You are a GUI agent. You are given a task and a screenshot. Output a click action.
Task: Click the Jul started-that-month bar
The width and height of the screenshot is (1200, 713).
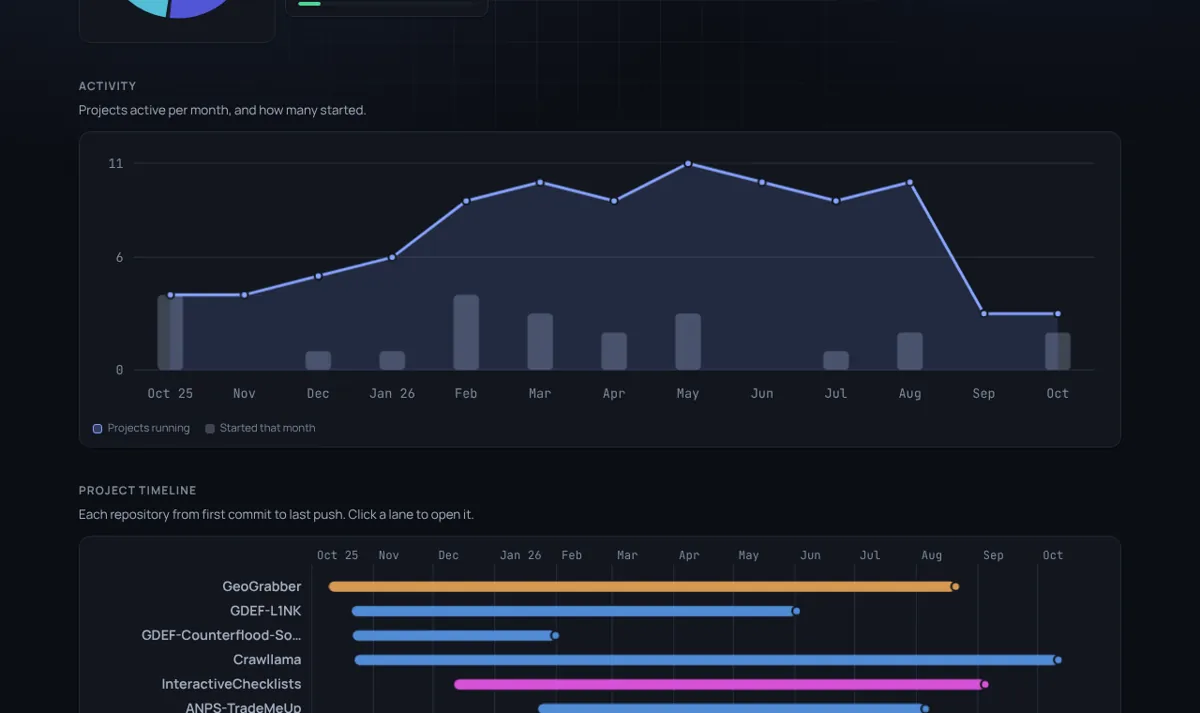[836, 361]
